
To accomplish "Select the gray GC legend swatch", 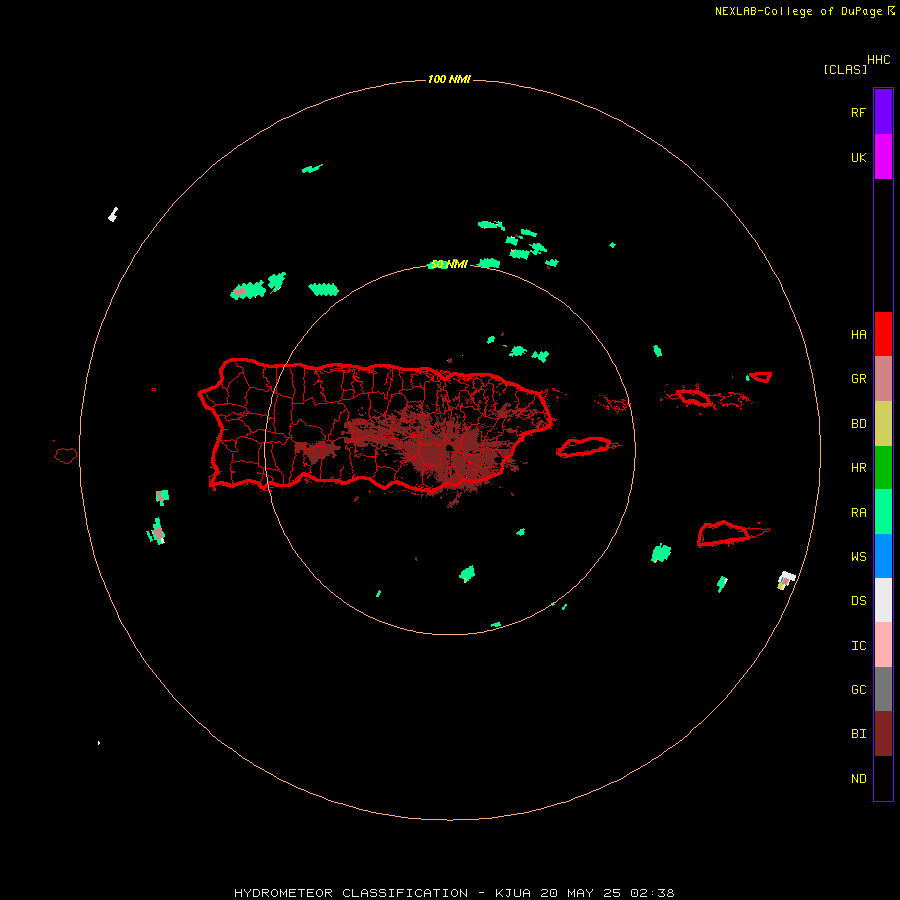I will click(883, 689).
